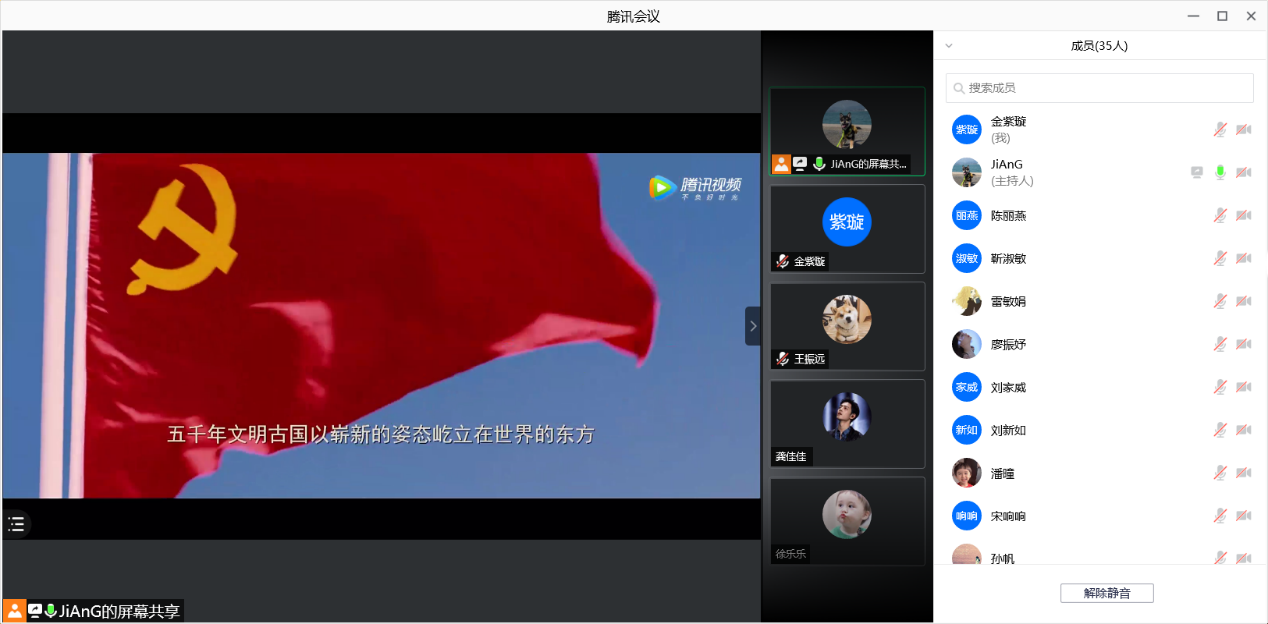Toggle the microphone in 宋响响's row
This screenshot has height=624, width=1268.
tap(1220, 516)
